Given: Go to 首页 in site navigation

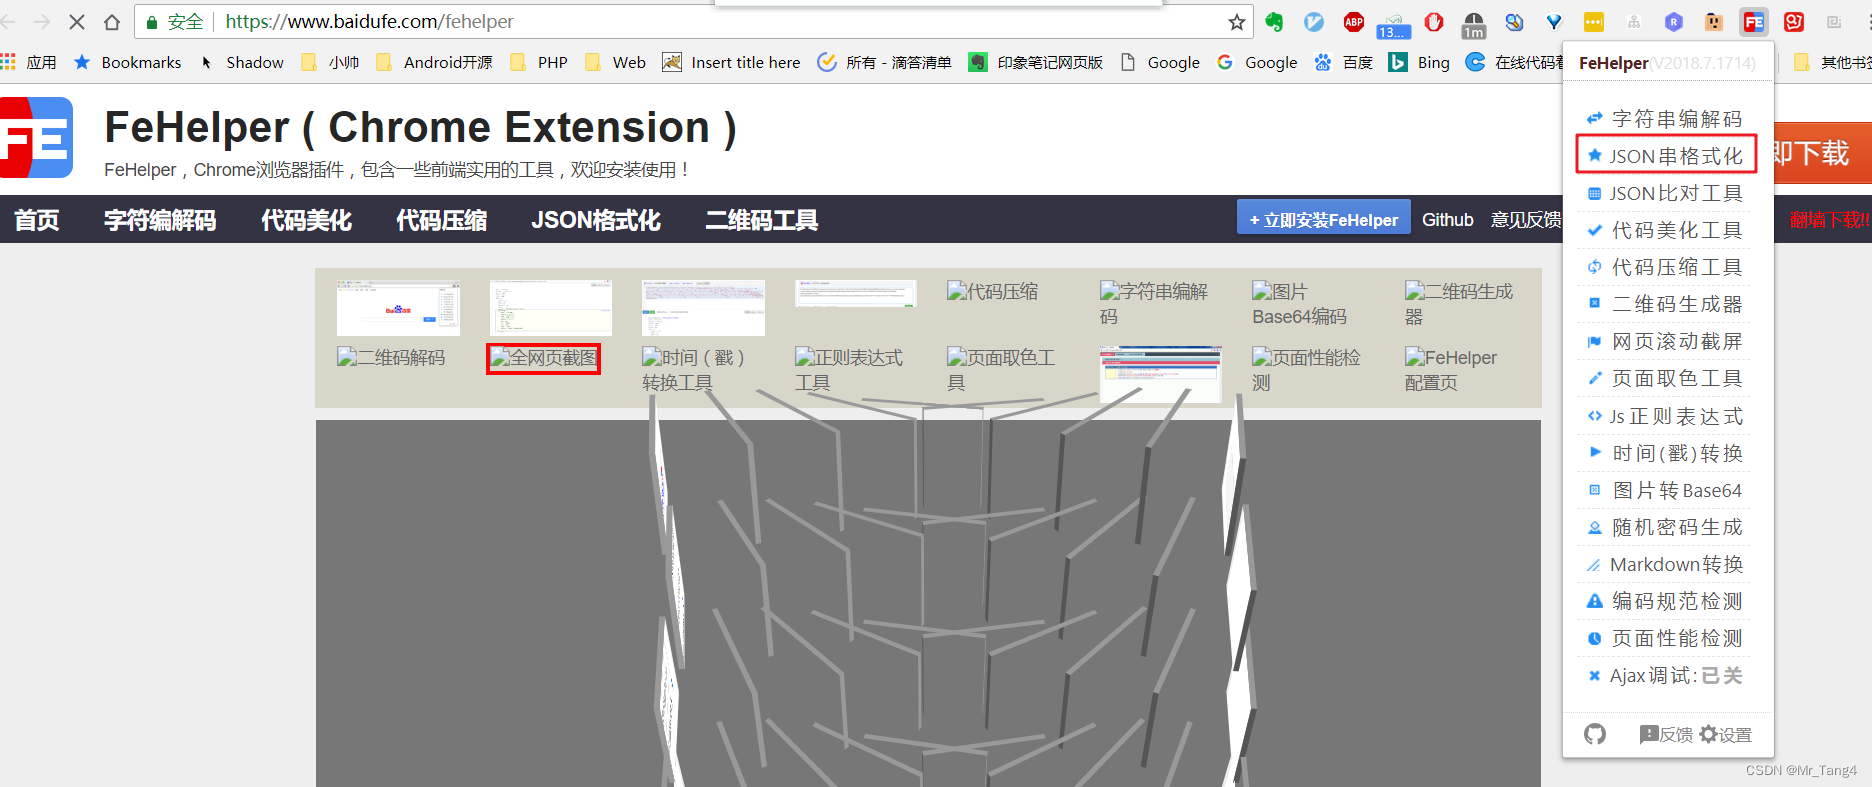Looking at the screenshot, I should (x=37, y=220).
